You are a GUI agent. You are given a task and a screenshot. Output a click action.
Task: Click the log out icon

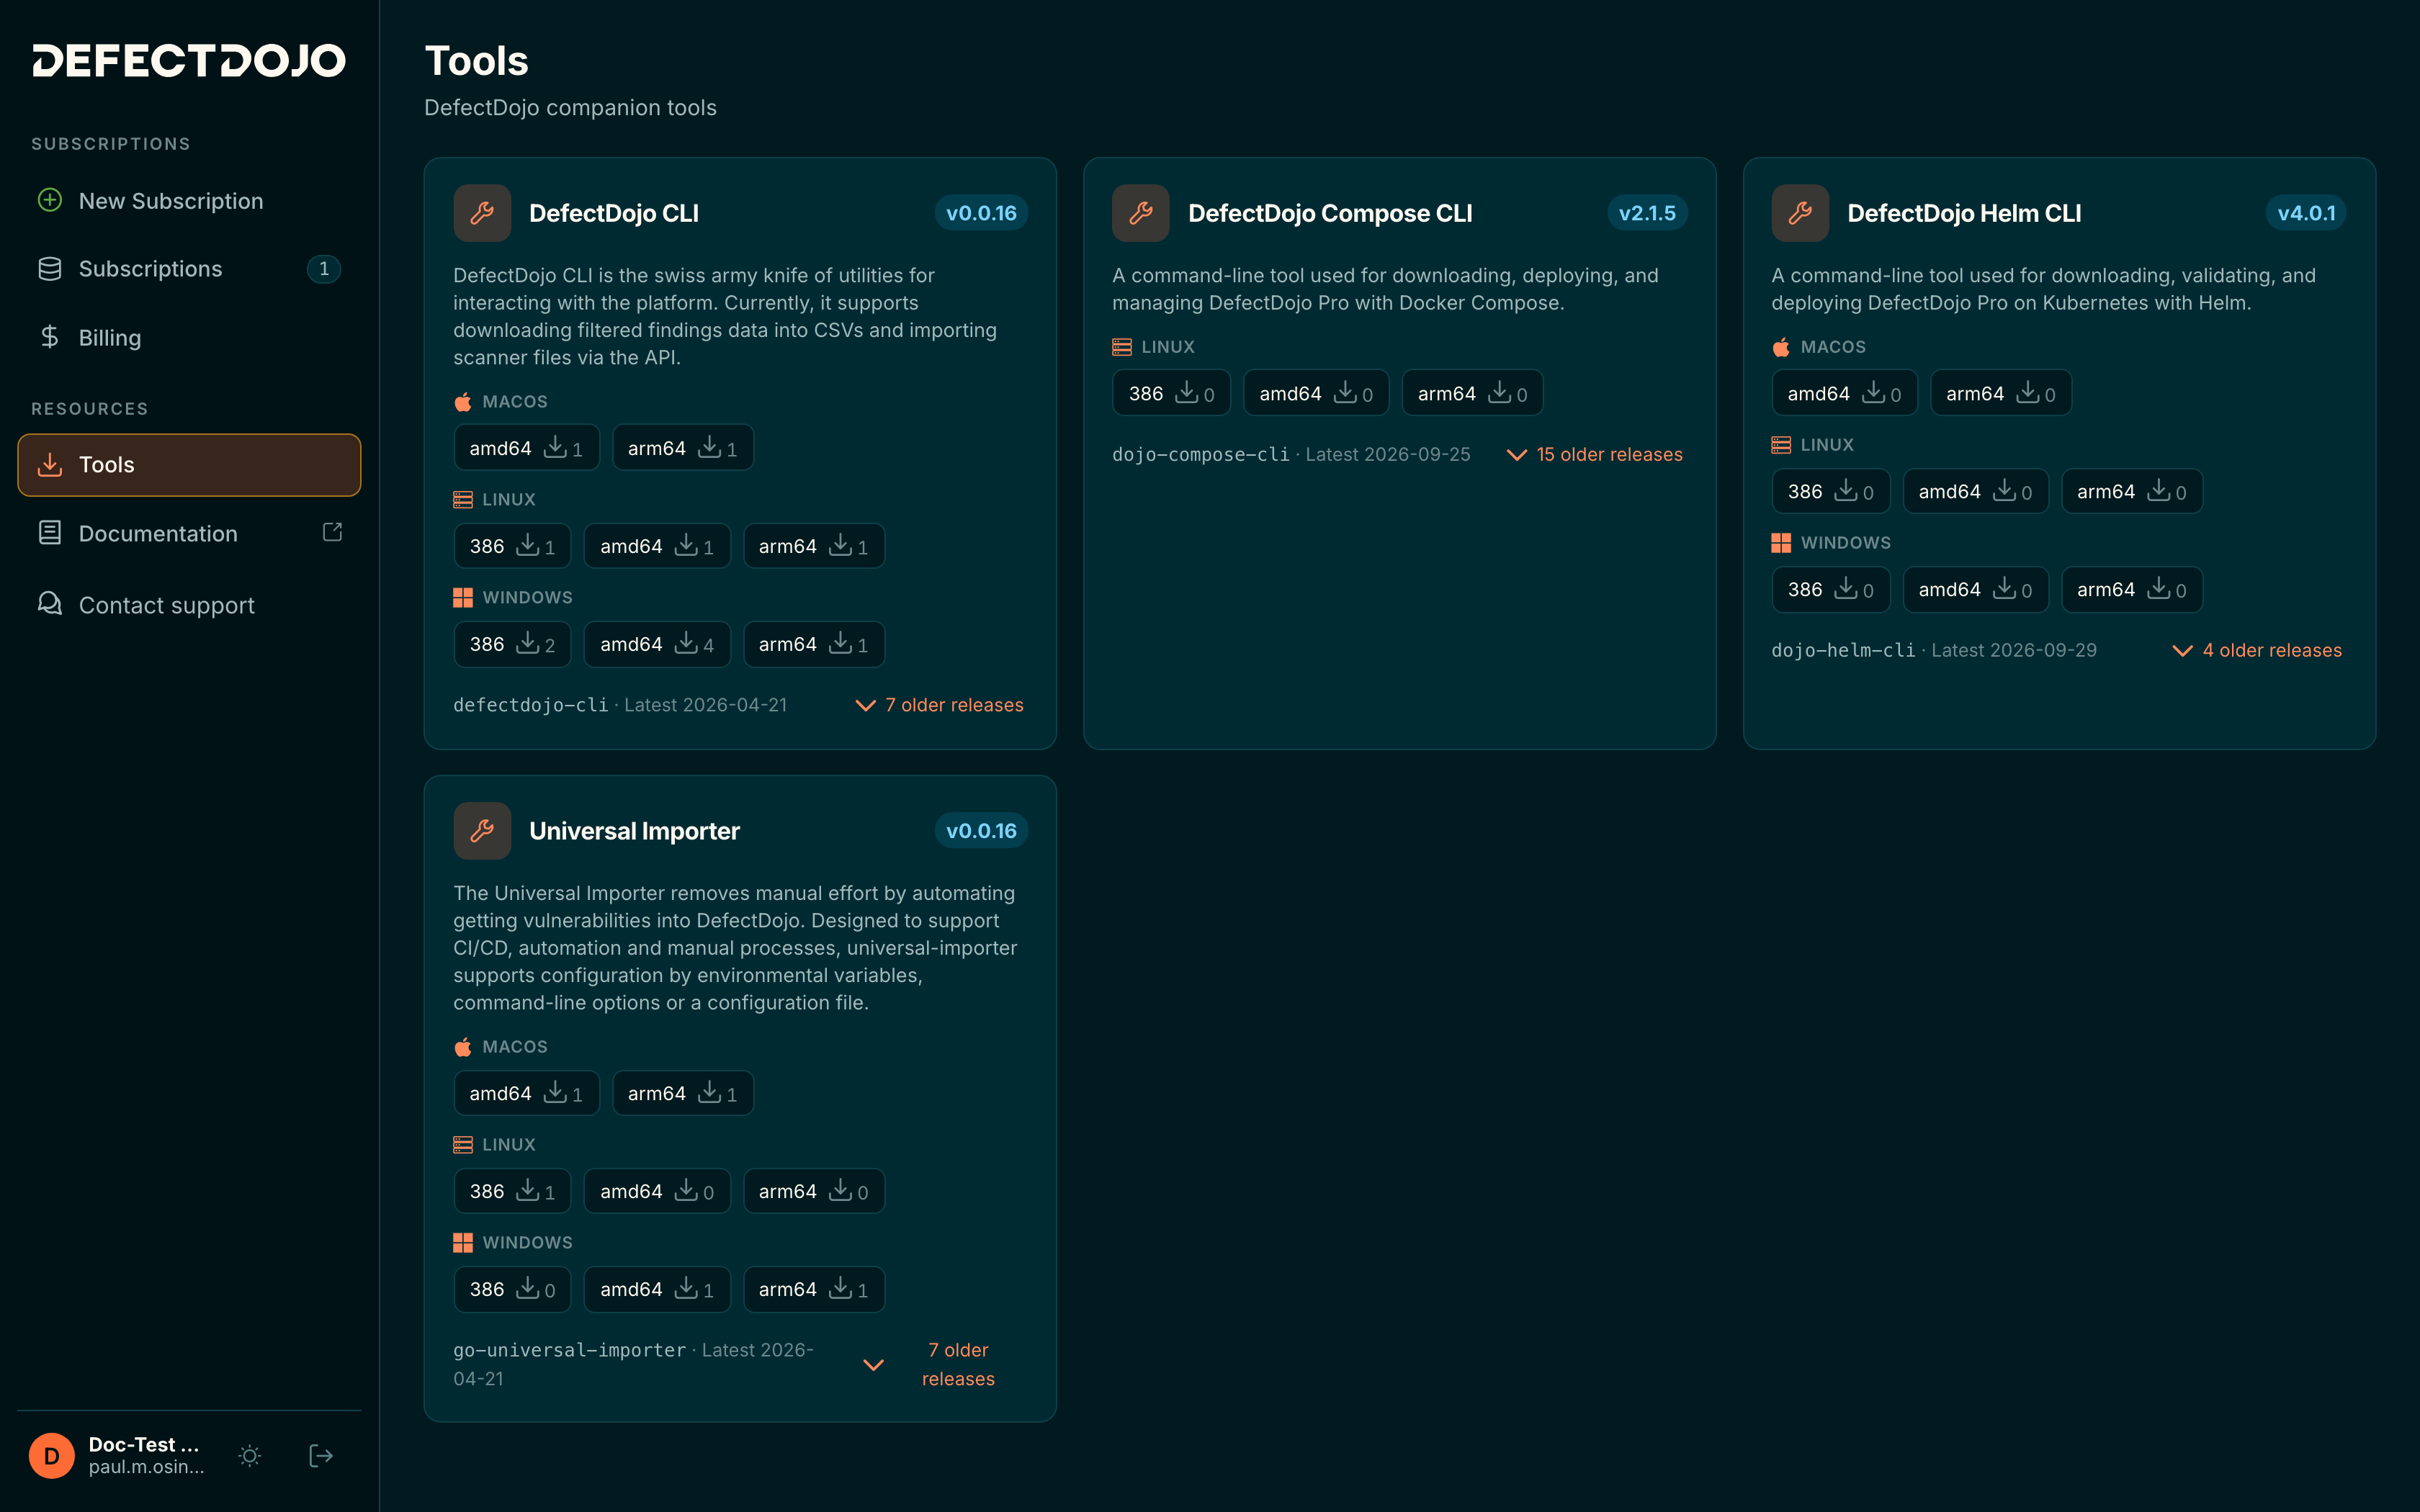321,1456
